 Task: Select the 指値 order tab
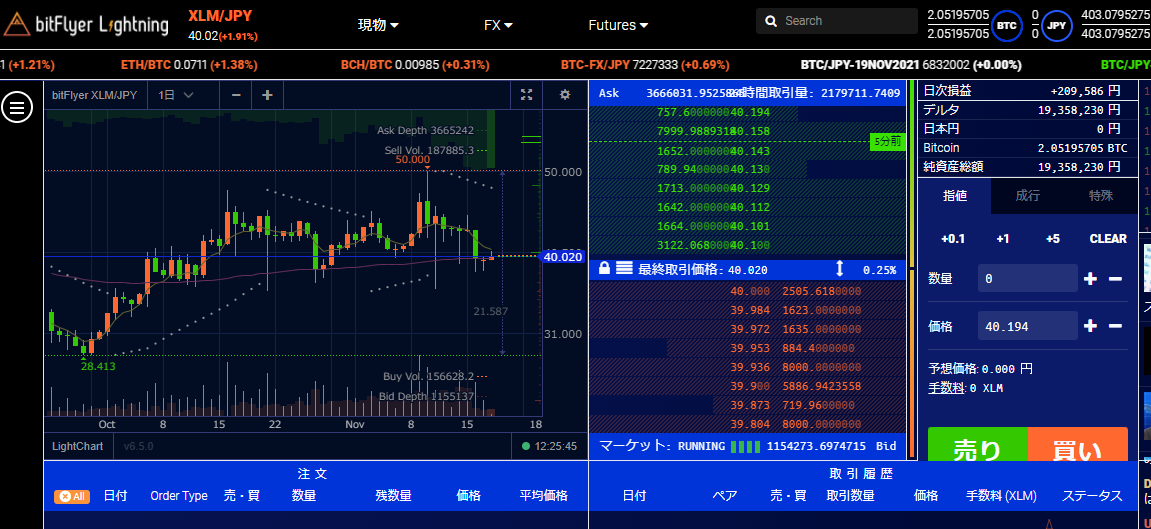pos(954,196)
